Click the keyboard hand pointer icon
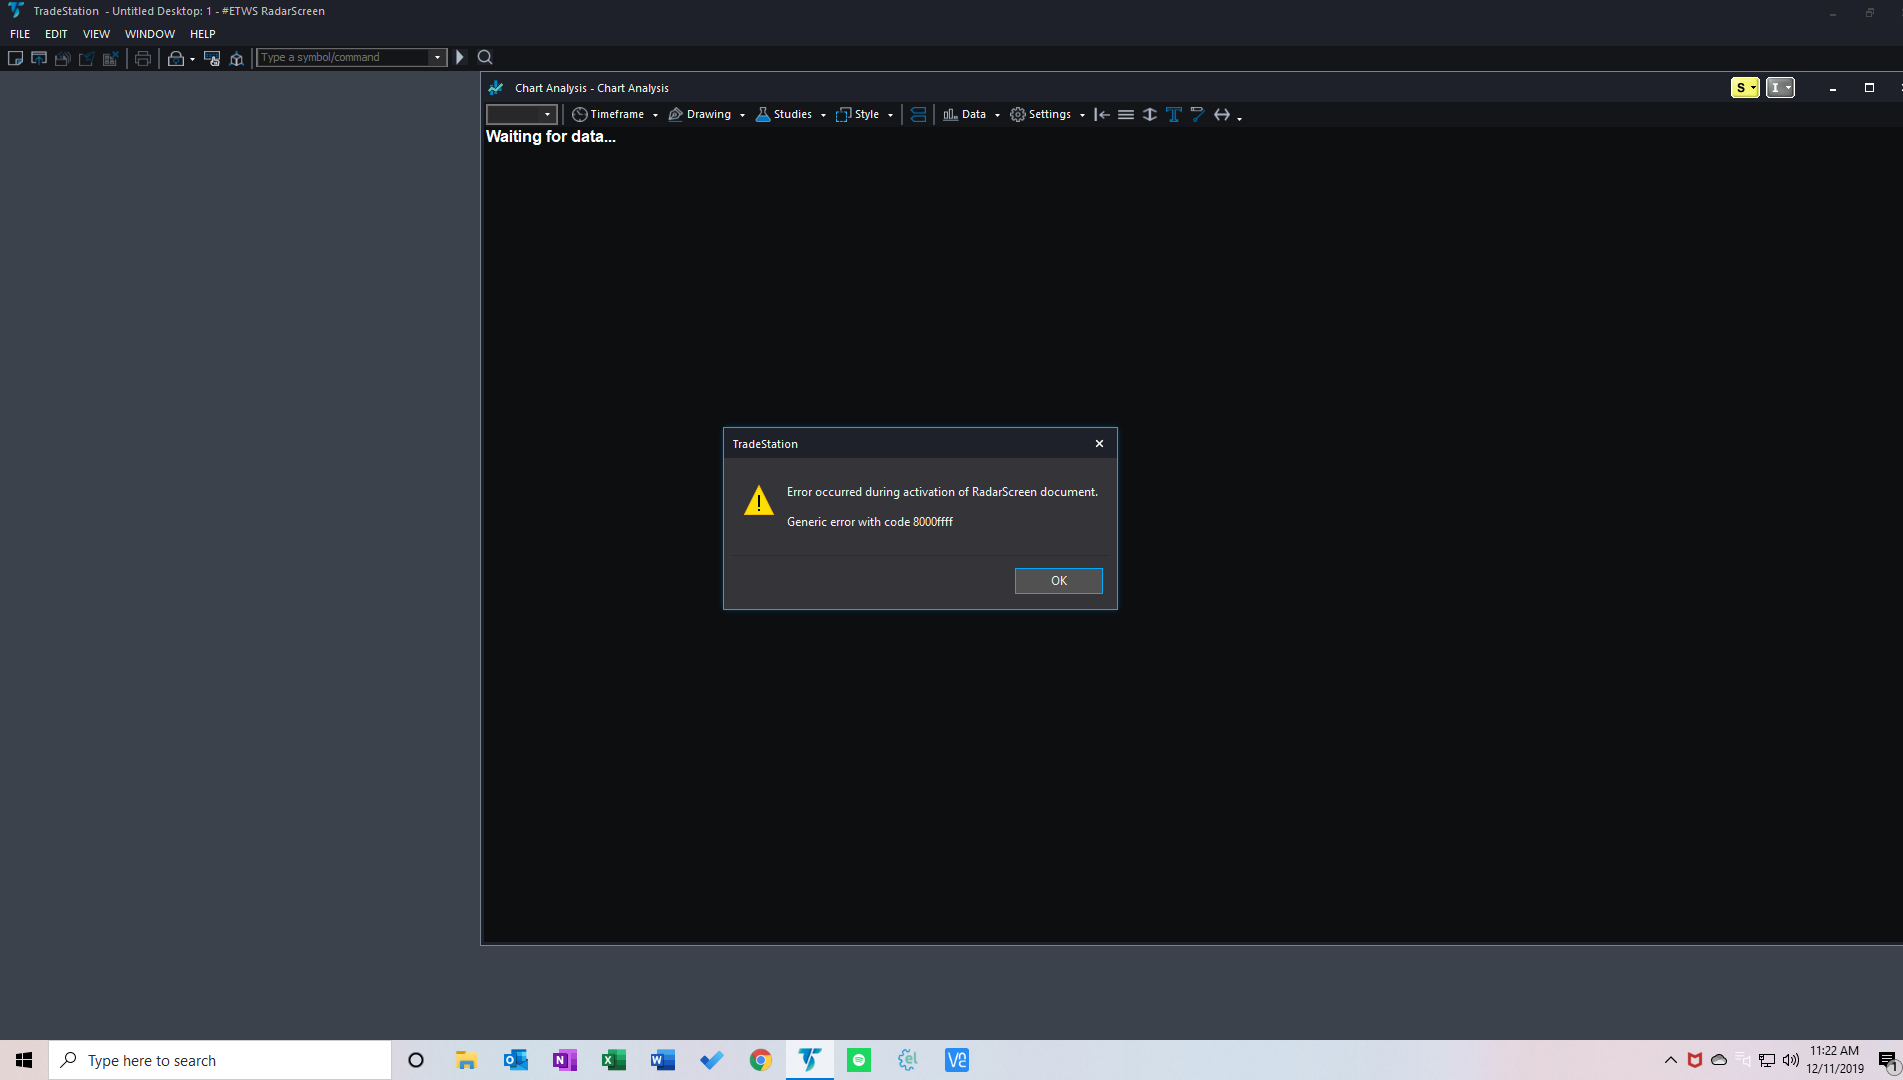 click(x=212, y=58)
